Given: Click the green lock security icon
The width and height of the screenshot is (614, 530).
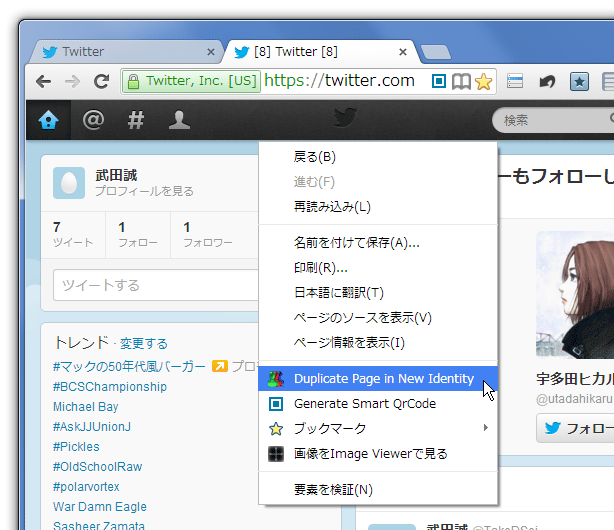Looking at the screenshot, I should pos(133,81).
